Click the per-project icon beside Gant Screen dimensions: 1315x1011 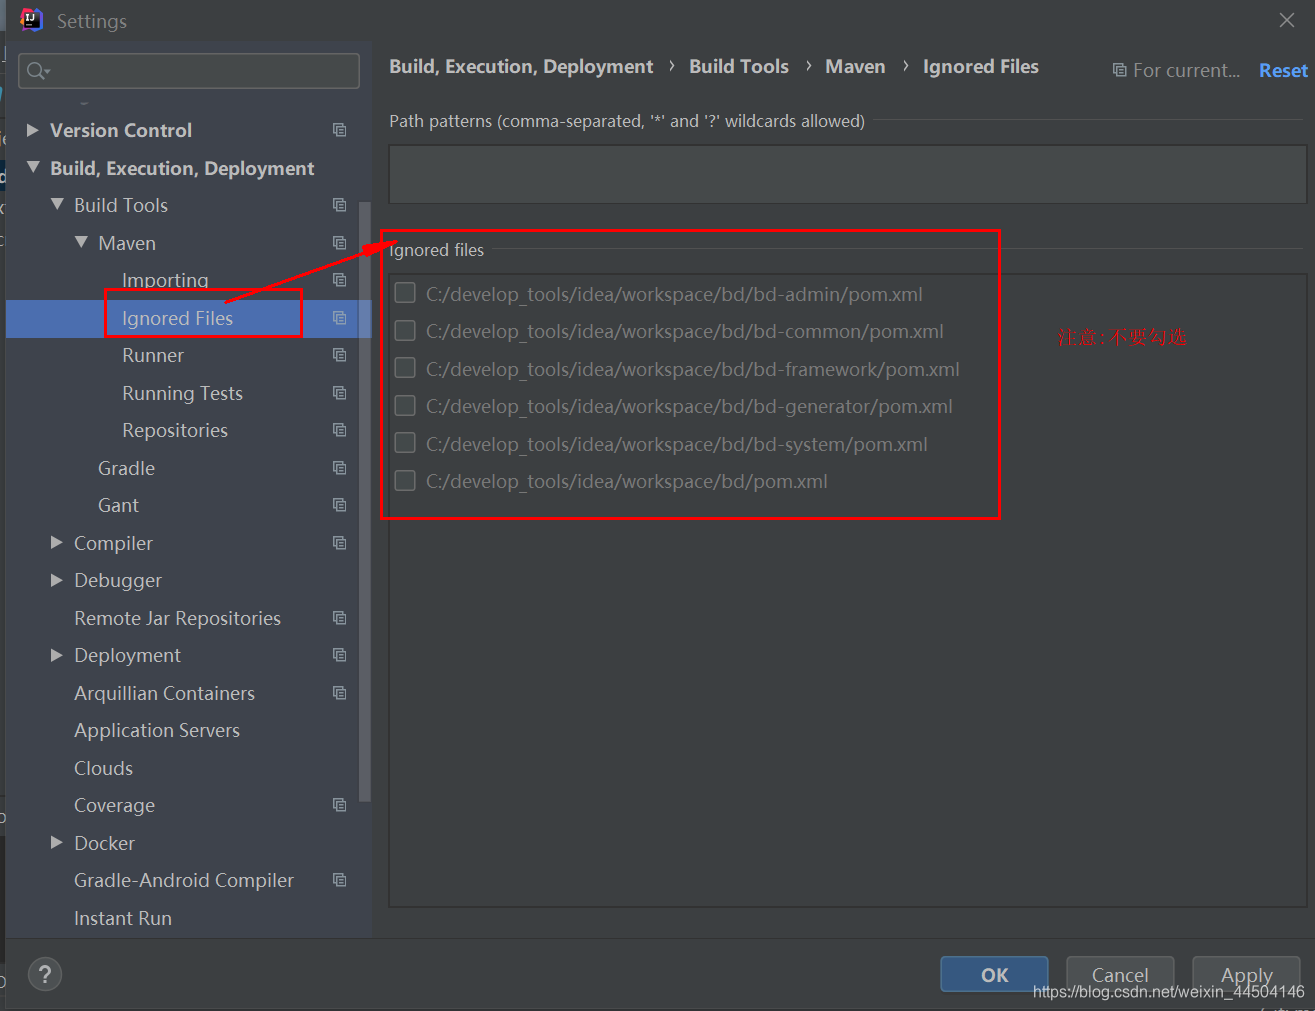[x=339, y=505]
